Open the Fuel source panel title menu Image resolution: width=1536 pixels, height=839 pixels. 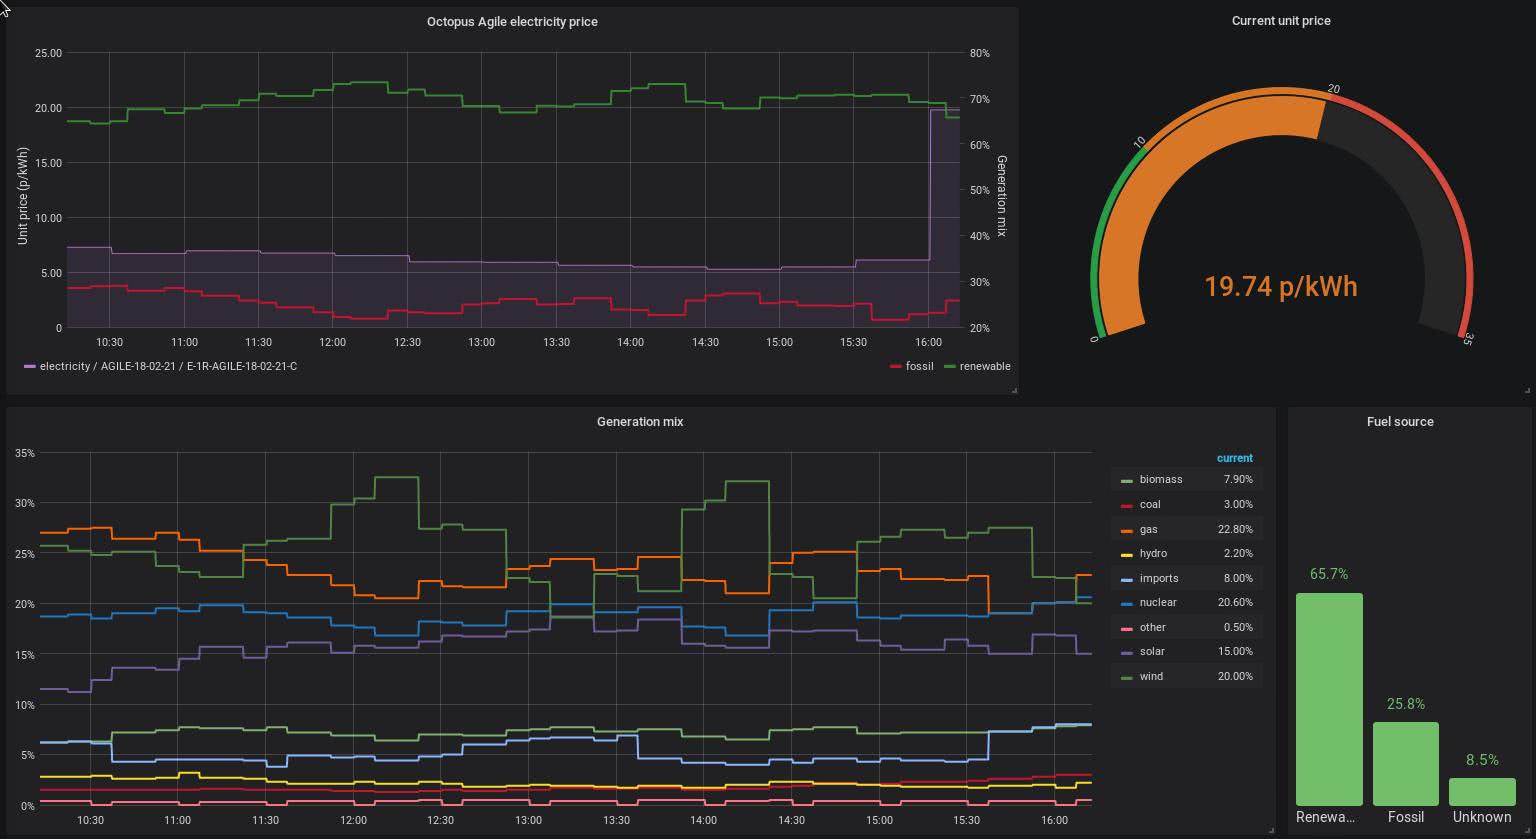pyautogui.click(x=1400, y=422)
